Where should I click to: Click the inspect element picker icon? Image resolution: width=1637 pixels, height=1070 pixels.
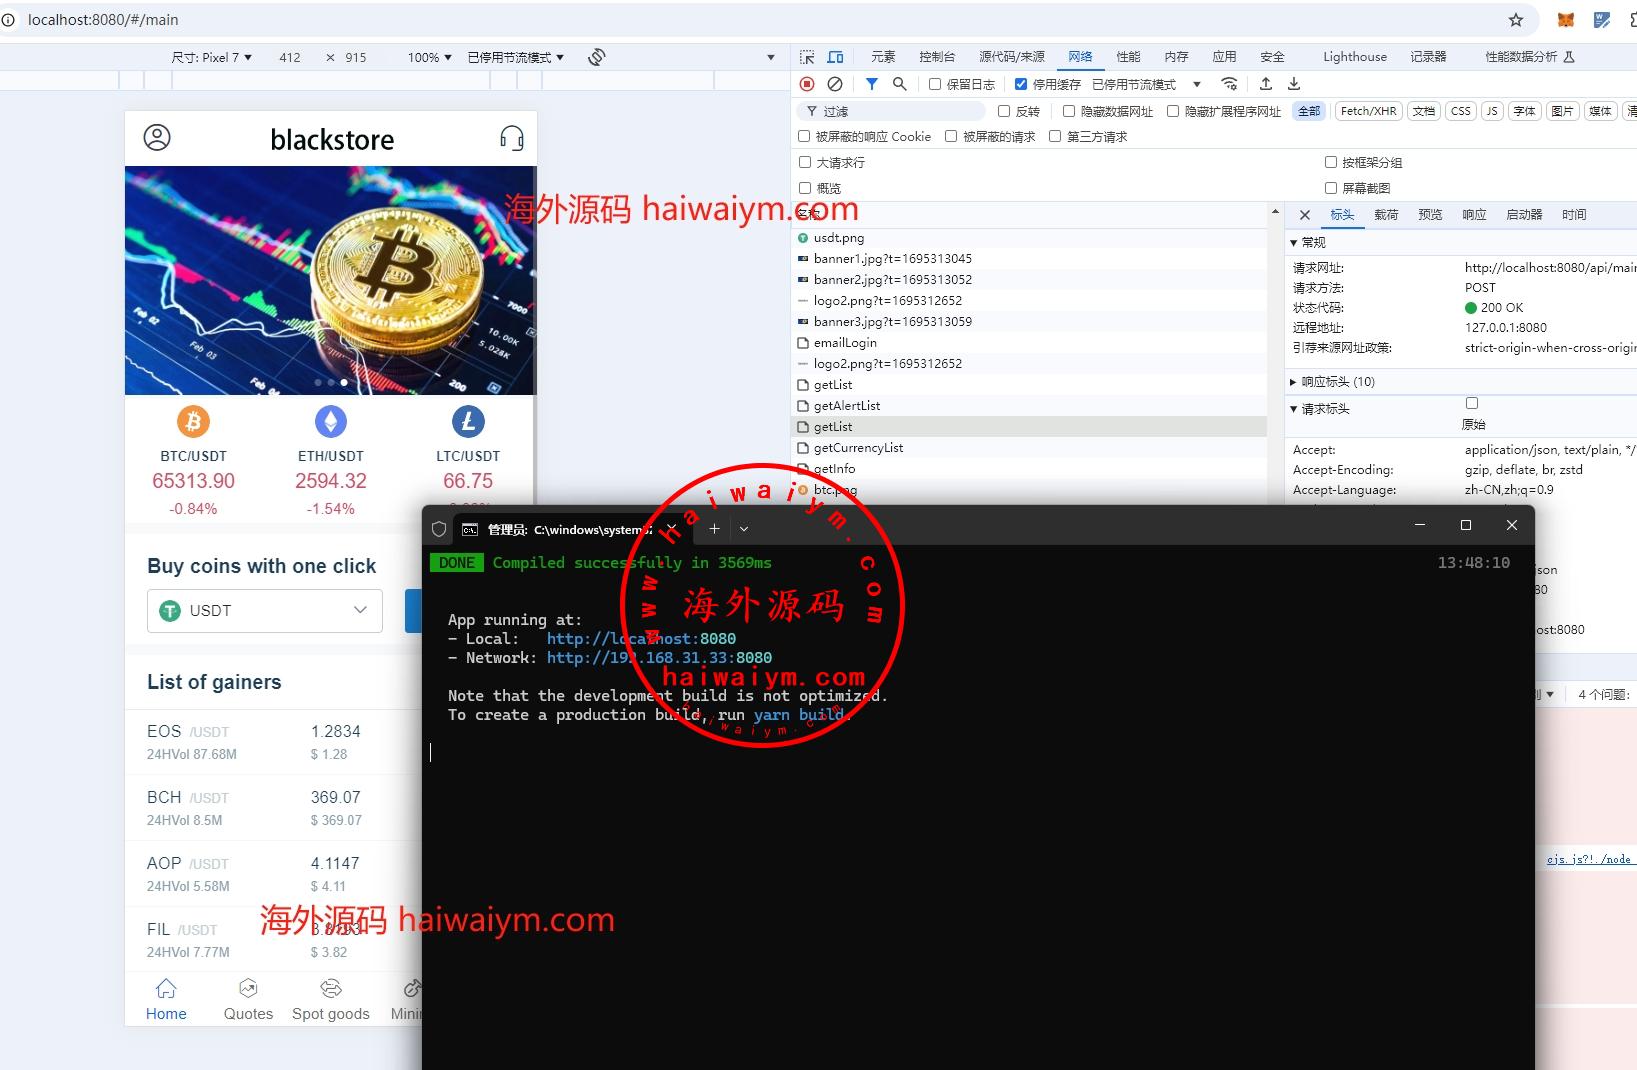click(807, 57)
